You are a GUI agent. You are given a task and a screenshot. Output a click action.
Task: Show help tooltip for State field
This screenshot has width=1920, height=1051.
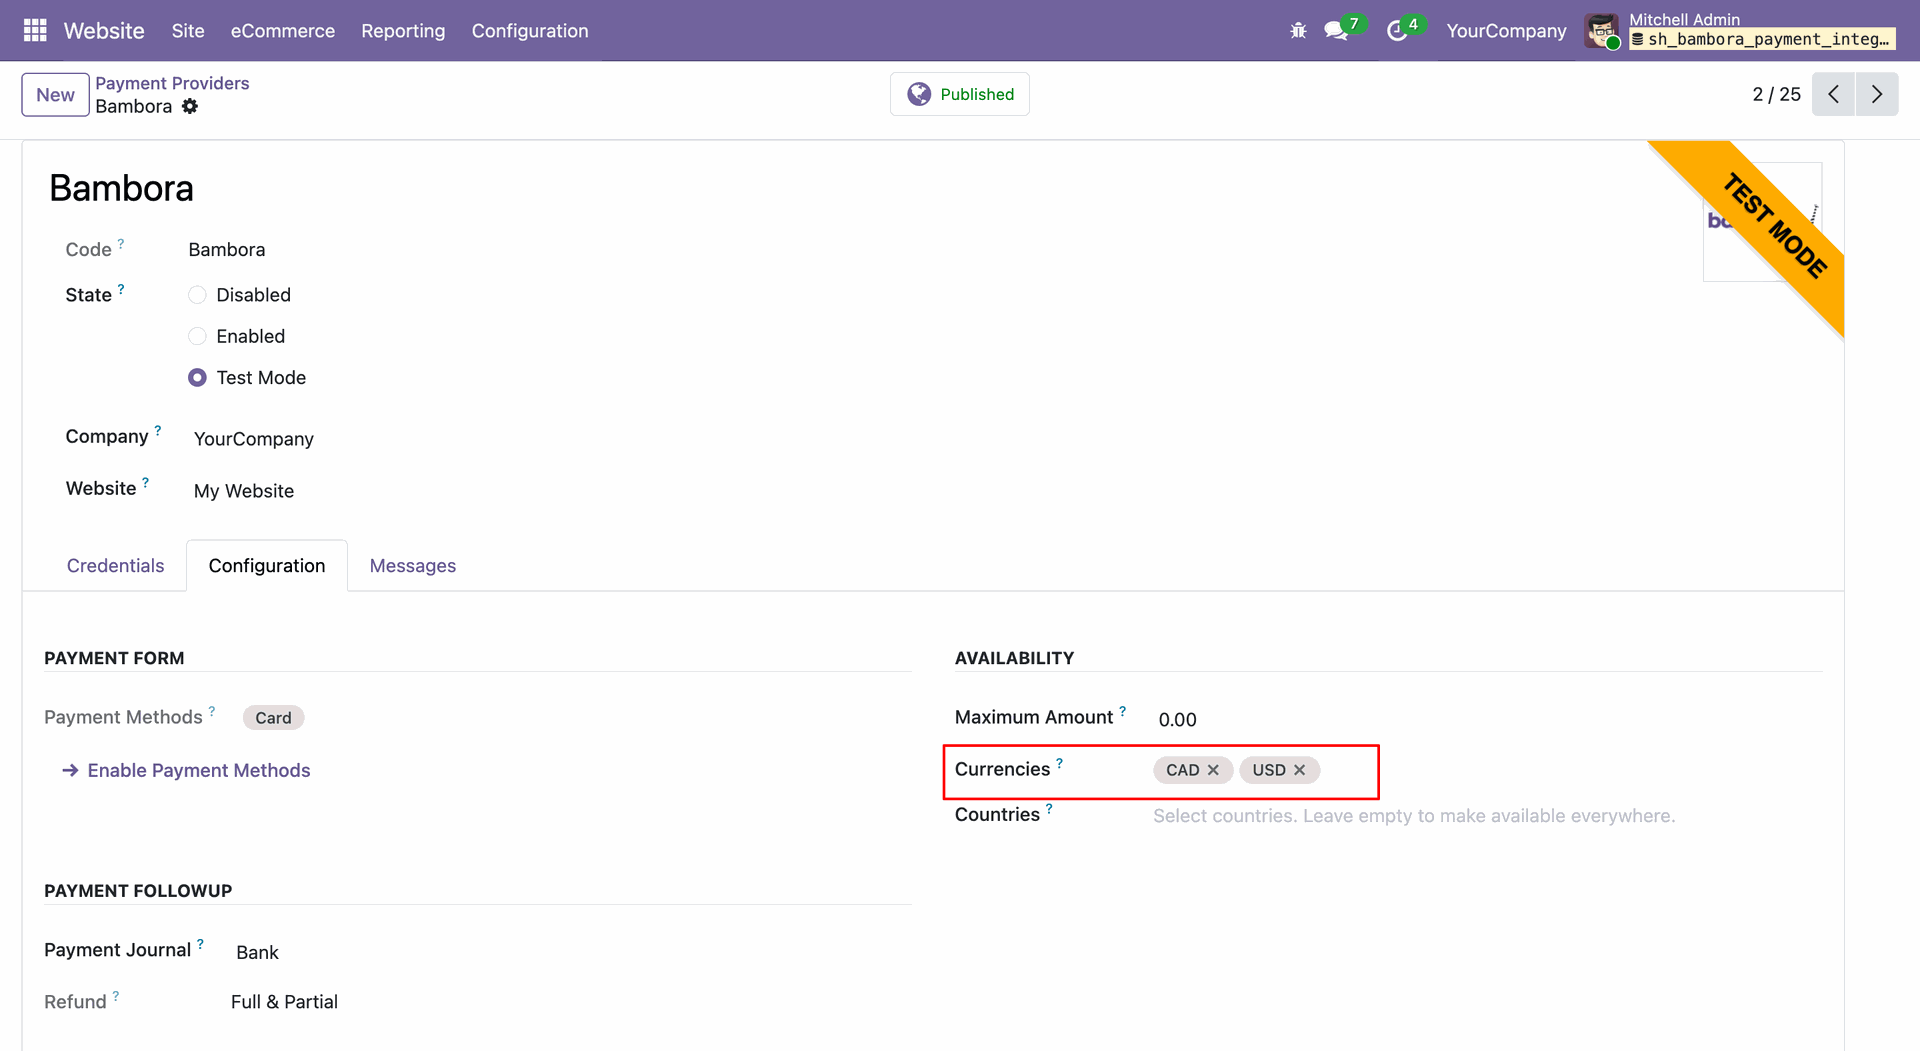tap(121, 289)
